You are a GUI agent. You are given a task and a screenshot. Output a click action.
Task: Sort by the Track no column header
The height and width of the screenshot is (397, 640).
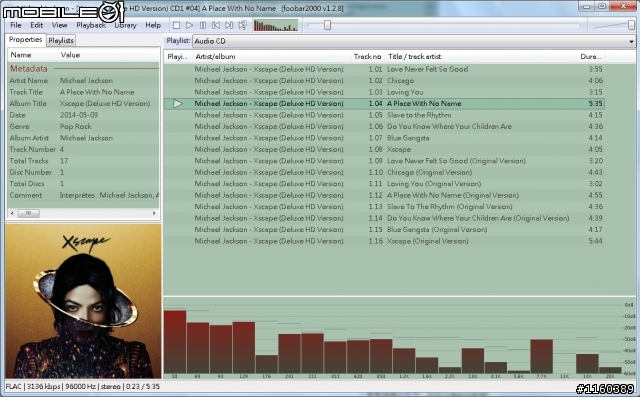pyautogui.click(x=367, y=57)
